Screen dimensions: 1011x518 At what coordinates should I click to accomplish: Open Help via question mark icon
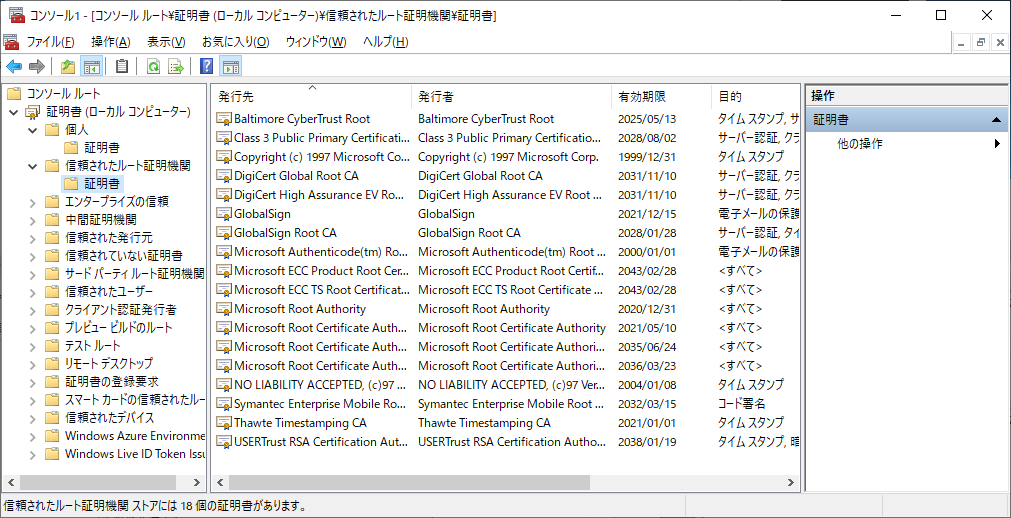(207, 66)
